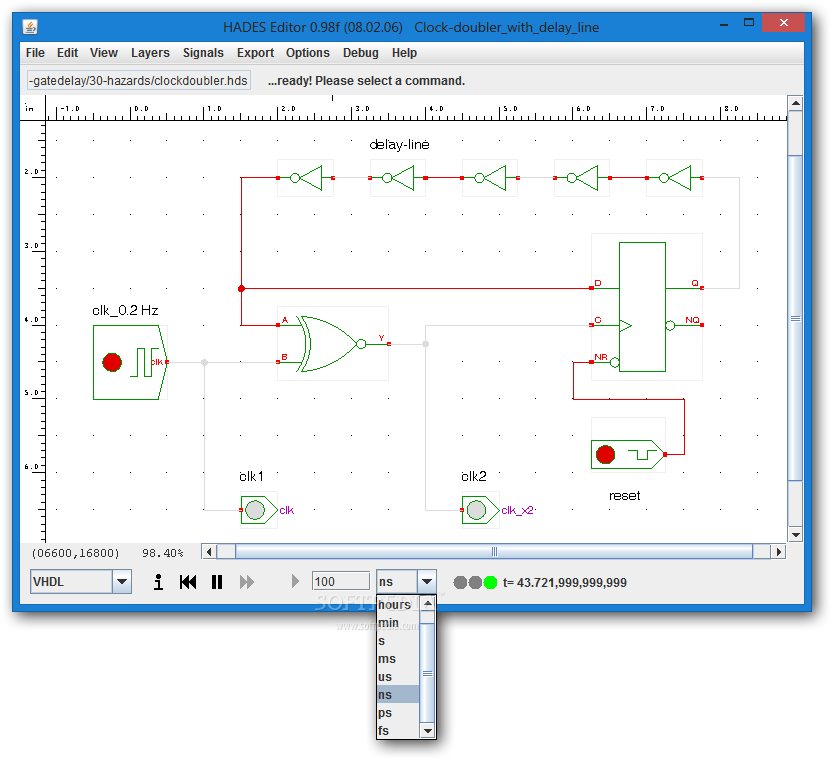This screenshot has width=832, height=760.
Task: Click the horizontal scrollbar right arrow
Action: 778,552
